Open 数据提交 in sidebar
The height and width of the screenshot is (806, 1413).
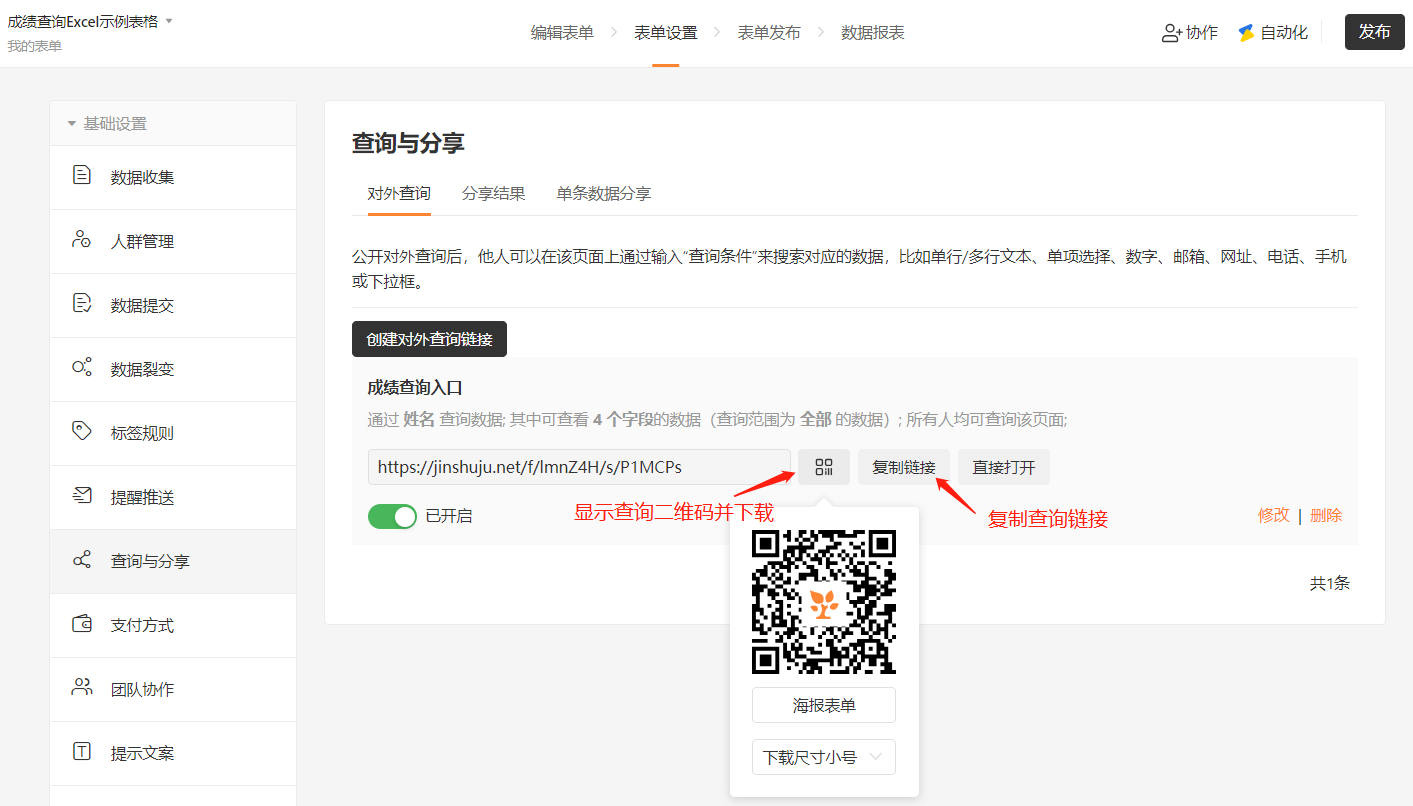[173, 305]
